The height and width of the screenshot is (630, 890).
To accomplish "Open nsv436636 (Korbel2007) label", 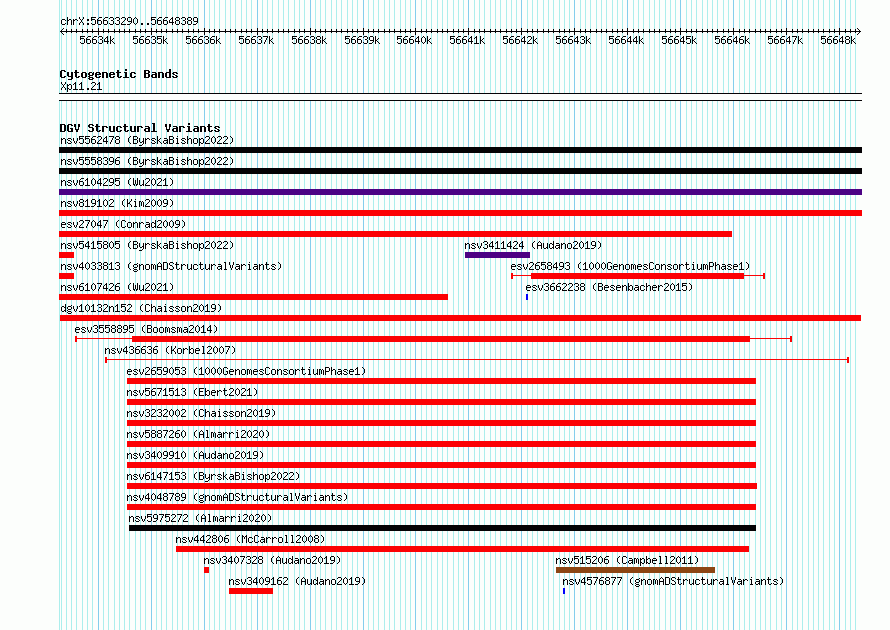I will point(170,350).
